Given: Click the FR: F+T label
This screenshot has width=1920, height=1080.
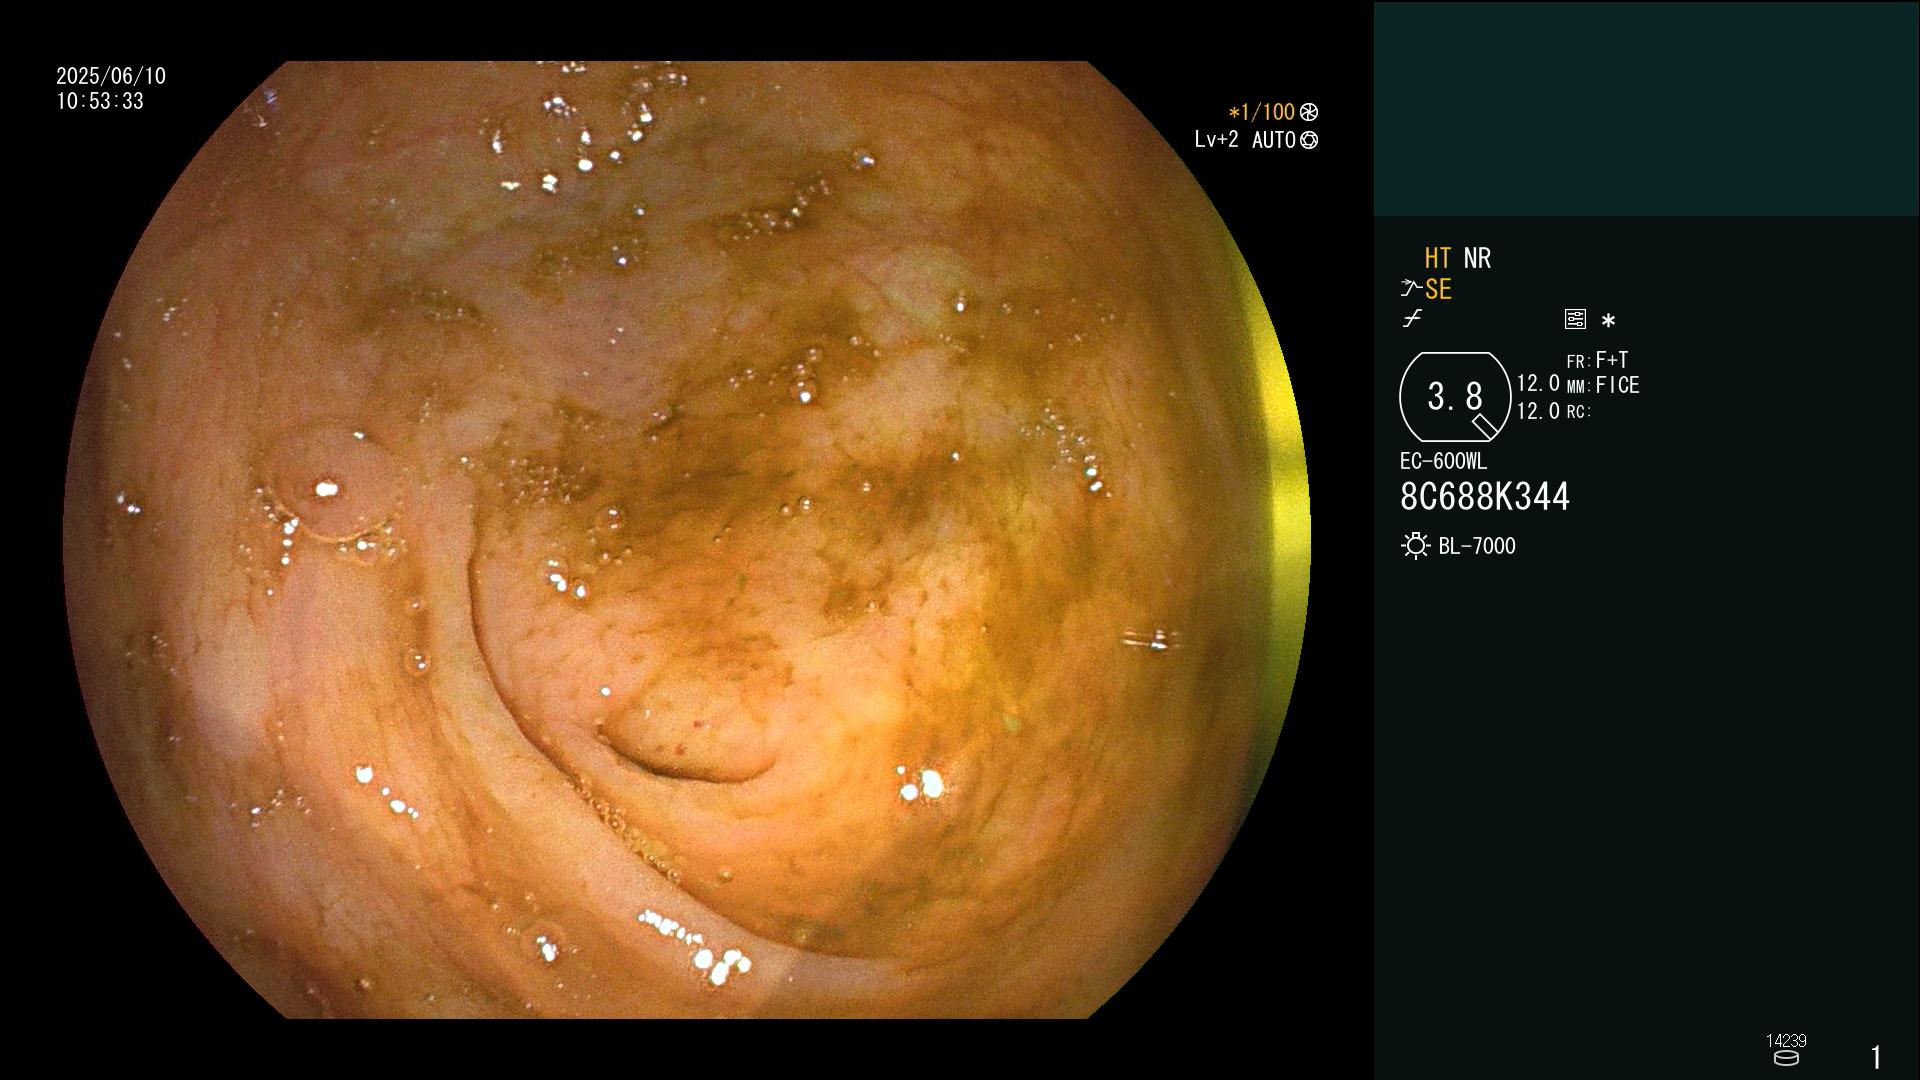Looking at the screenshot, I should pos(1597,360).
